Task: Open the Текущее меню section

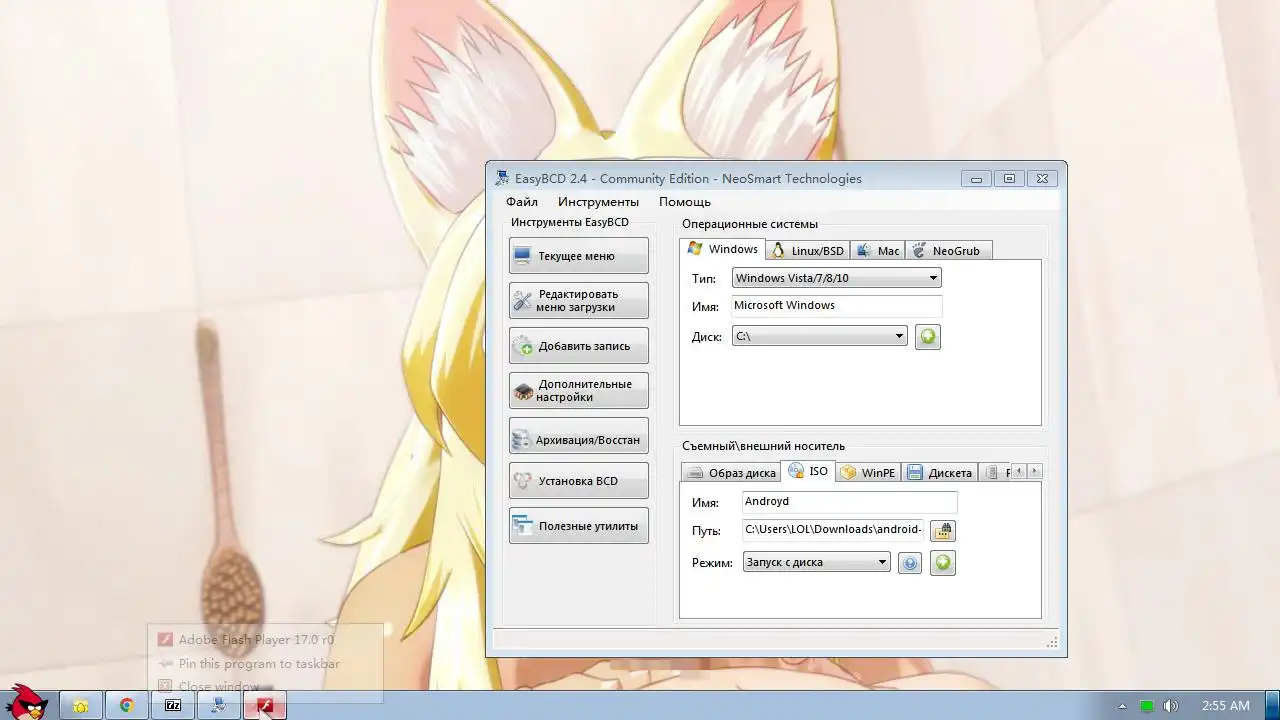Action: (578, 256)
